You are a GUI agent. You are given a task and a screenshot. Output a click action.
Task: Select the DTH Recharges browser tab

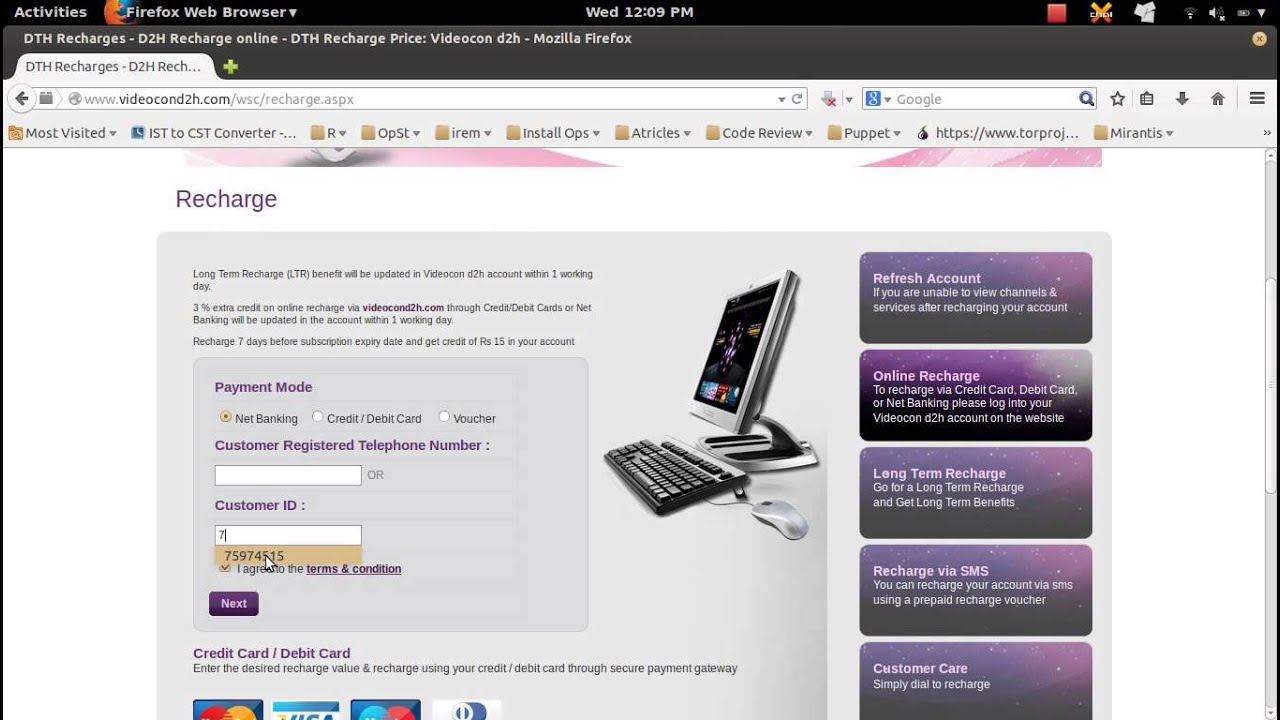[x=112, y=67]
